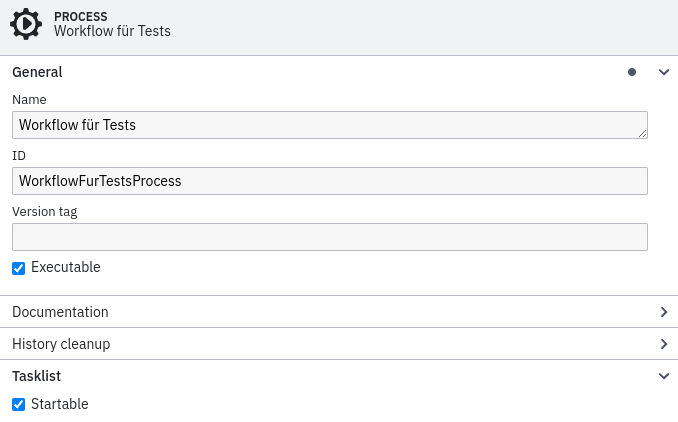Collapse the General section chevron

click(x=664, y=72)
